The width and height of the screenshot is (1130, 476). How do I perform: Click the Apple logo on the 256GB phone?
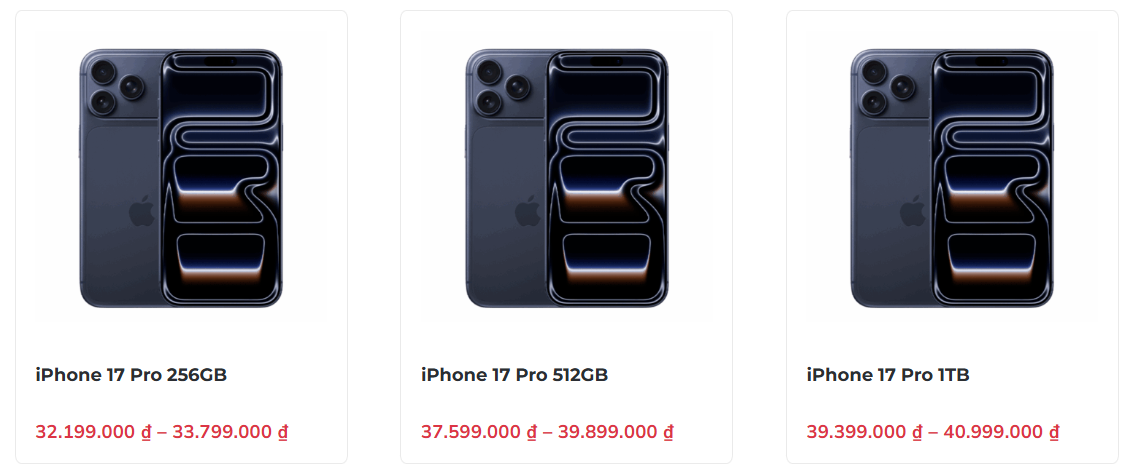click(x=141, y=211)
